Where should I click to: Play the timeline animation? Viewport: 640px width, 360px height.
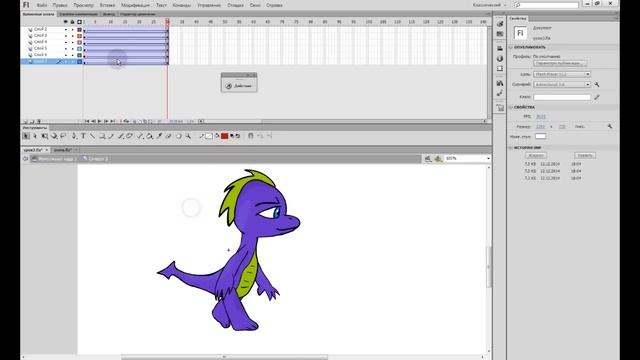coord(99,121)
